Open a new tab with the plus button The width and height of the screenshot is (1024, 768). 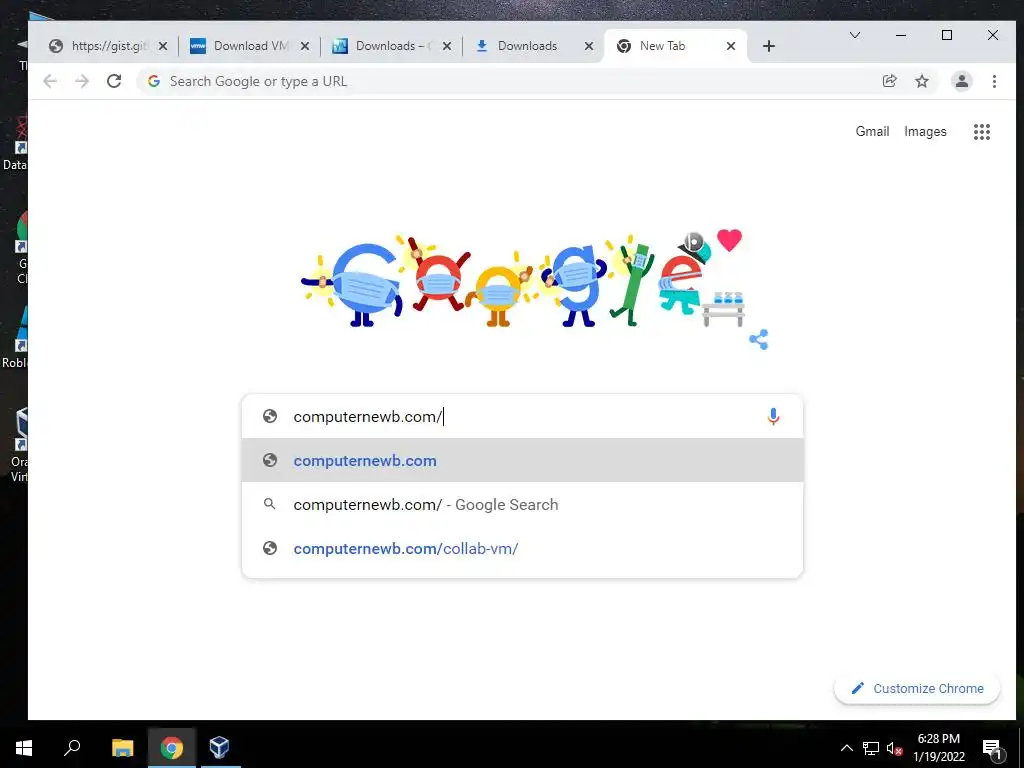click(769, 46)
